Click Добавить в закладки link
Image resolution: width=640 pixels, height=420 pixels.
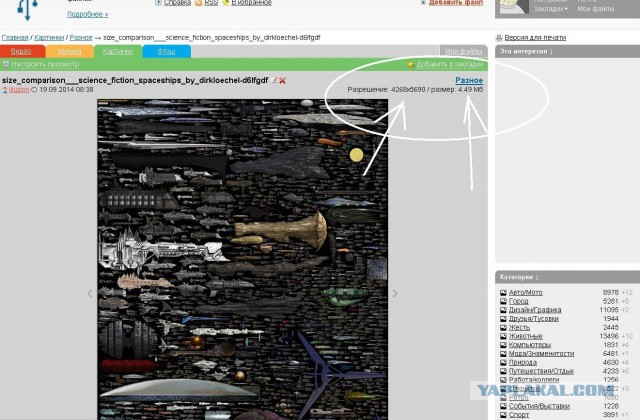[x=450, y=64]
